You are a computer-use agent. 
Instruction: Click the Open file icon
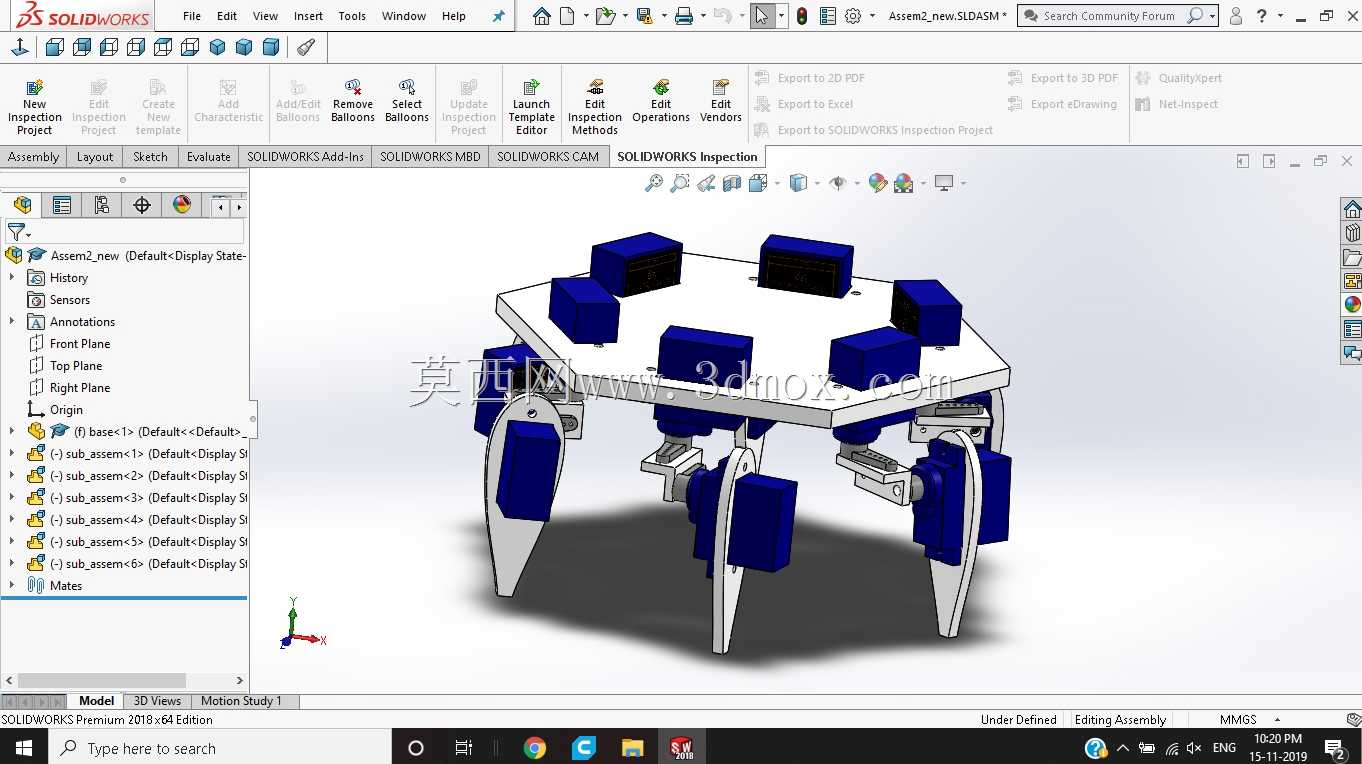click(x=604, y=16)
